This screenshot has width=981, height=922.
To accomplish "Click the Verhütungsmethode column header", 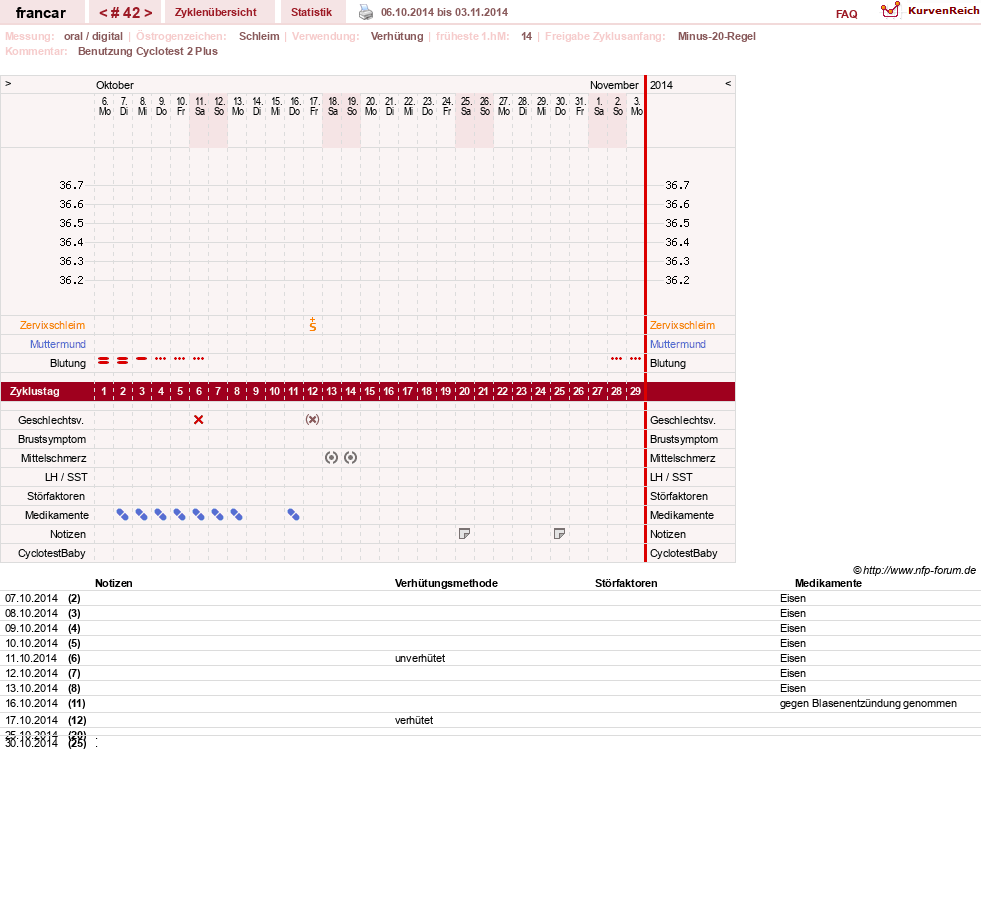I will click(446, 583).
